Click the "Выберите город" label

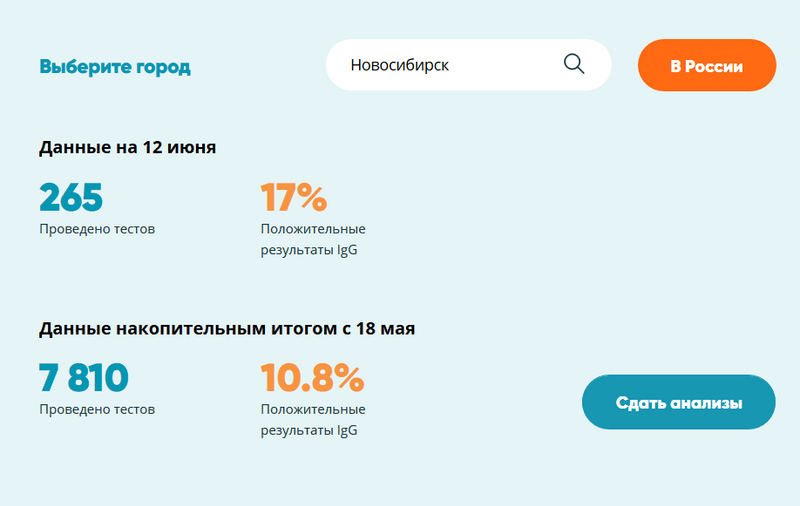pyautogui.click(x=115, y=67)
